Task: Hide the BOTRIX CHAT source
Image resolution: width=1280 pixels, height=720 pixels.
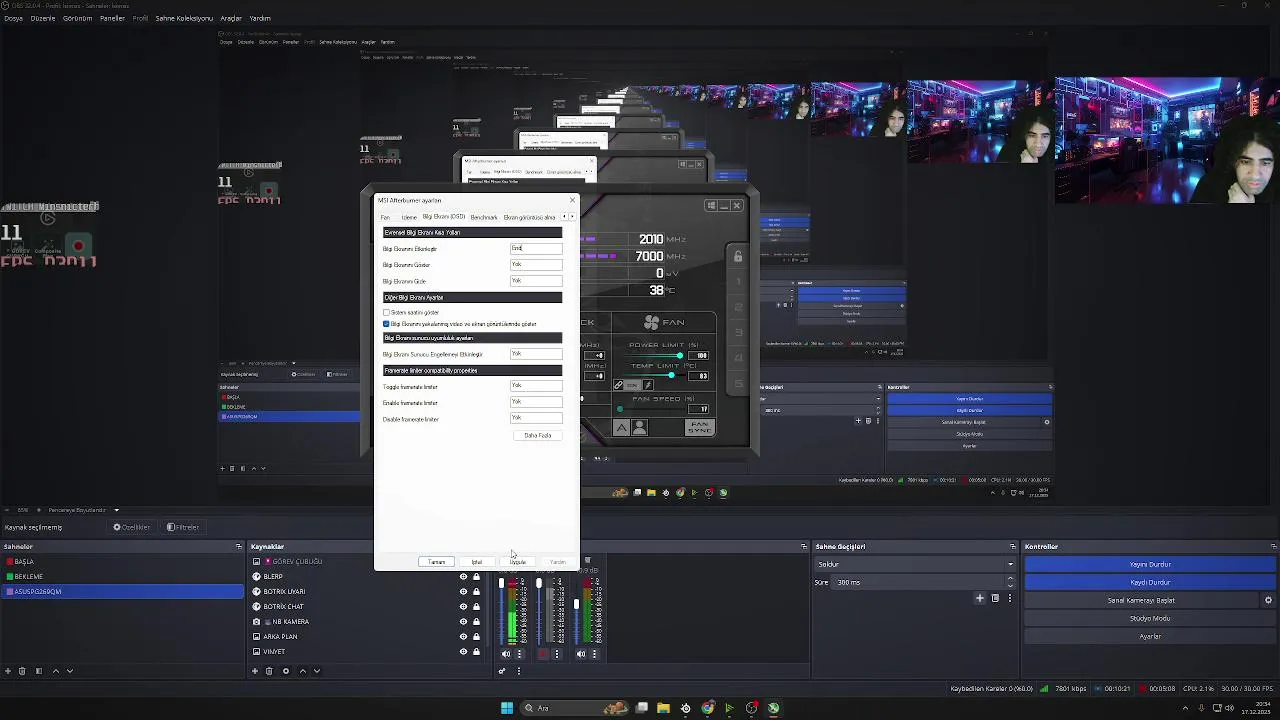Action: (x=463, y=607)
